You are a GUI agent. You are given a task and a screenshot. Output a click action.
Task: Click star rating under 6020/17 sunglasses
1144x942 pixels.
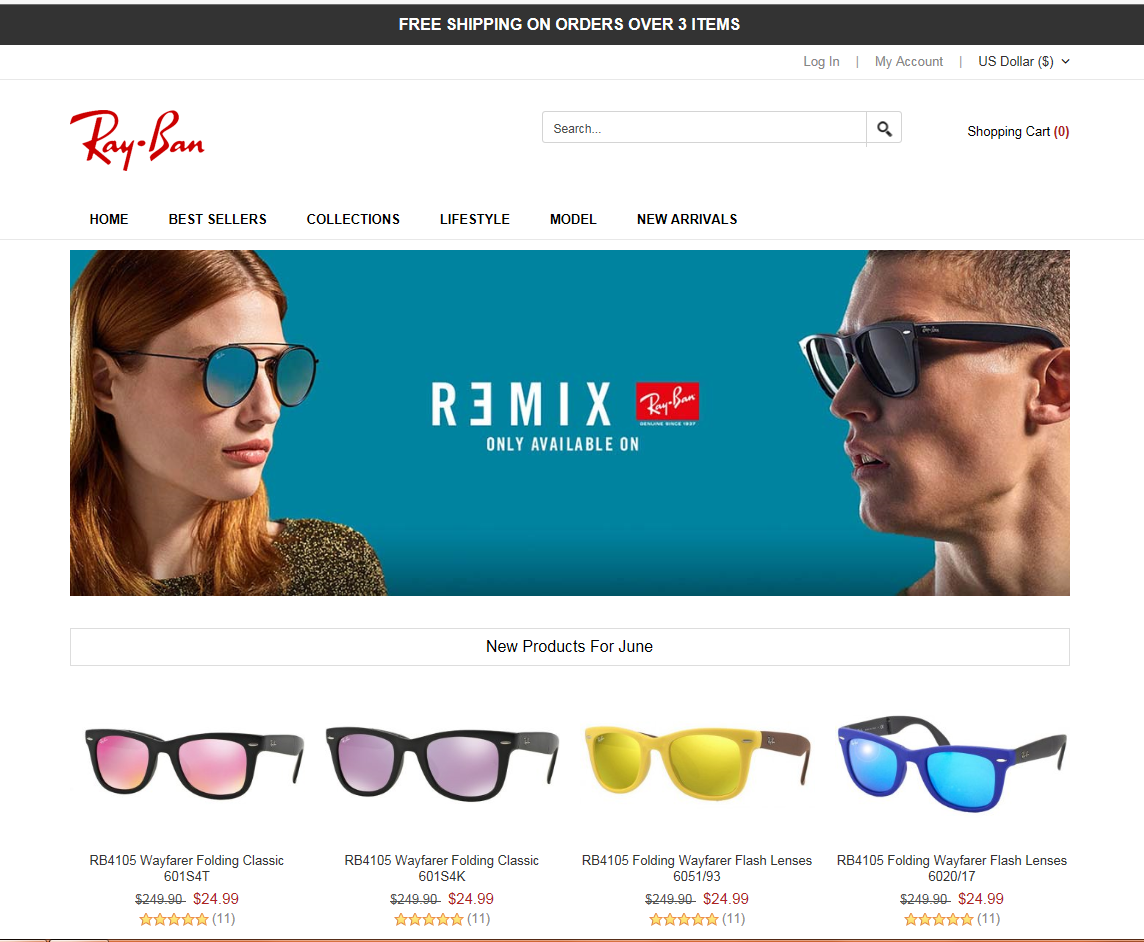click(x=938, y=919)
